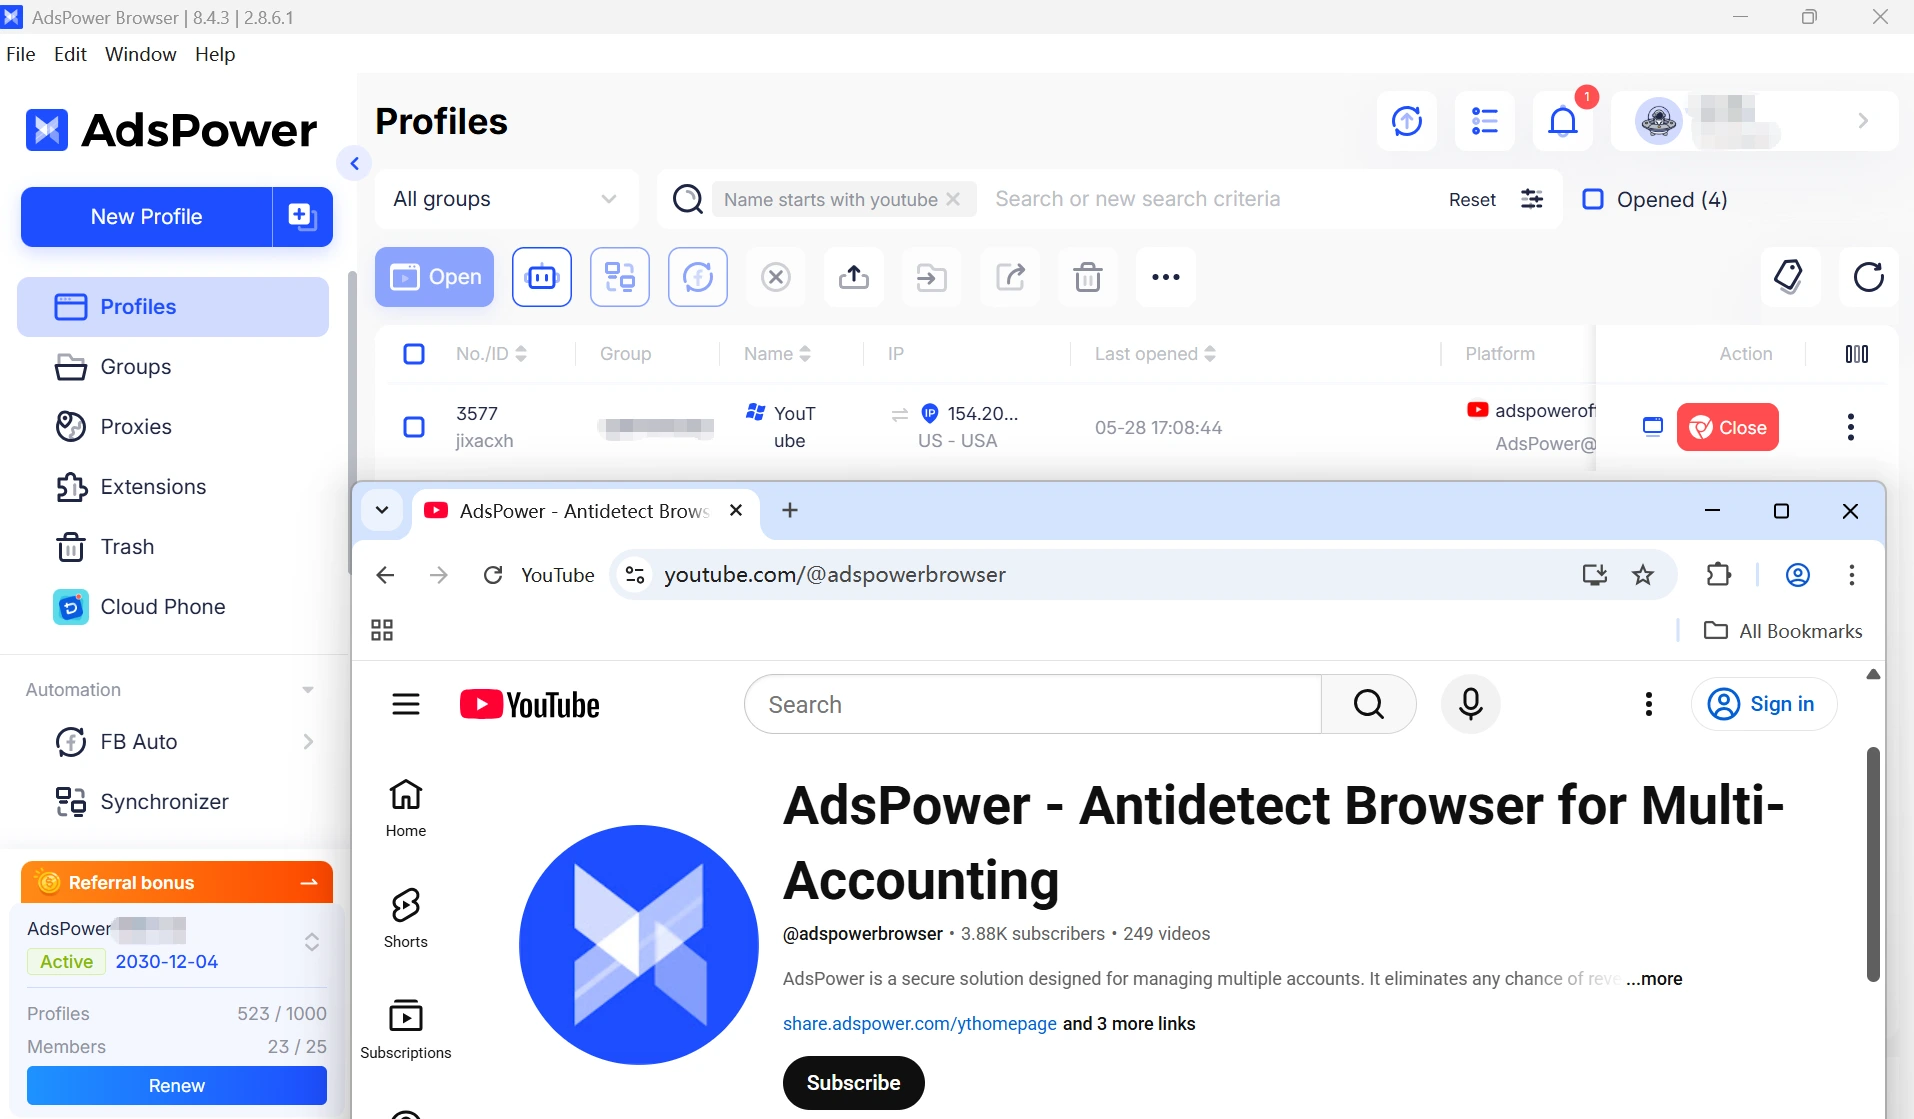The width and height of the screenshot is (1914, 1119).
Task: Click Reset in the search bar
Action: pyautogui.click(x=1472, y=199)
